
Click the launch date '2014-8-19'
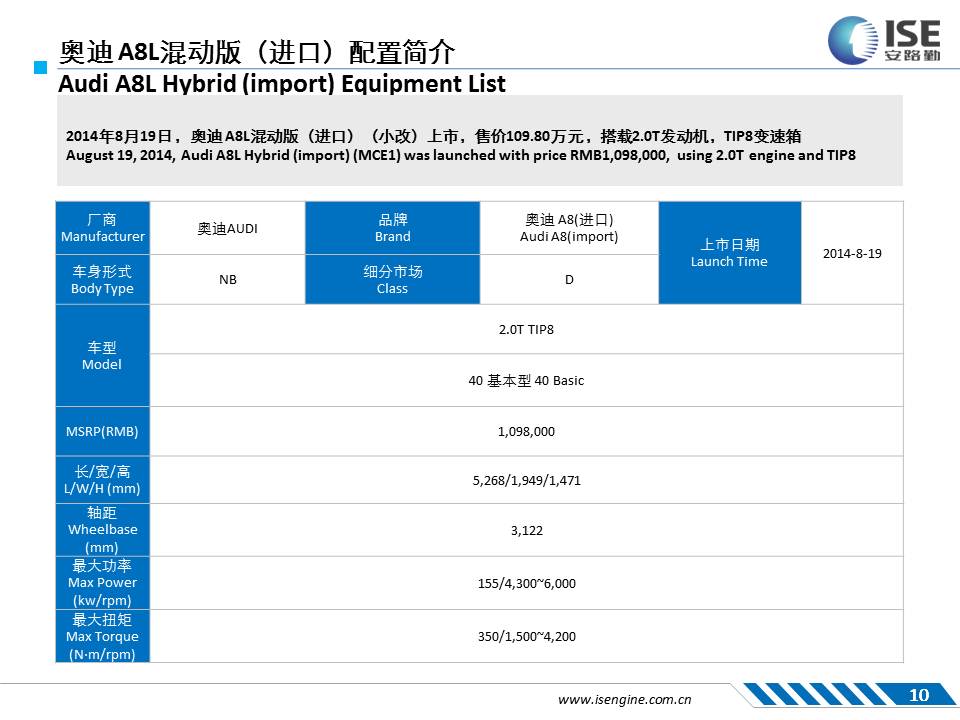852,253
